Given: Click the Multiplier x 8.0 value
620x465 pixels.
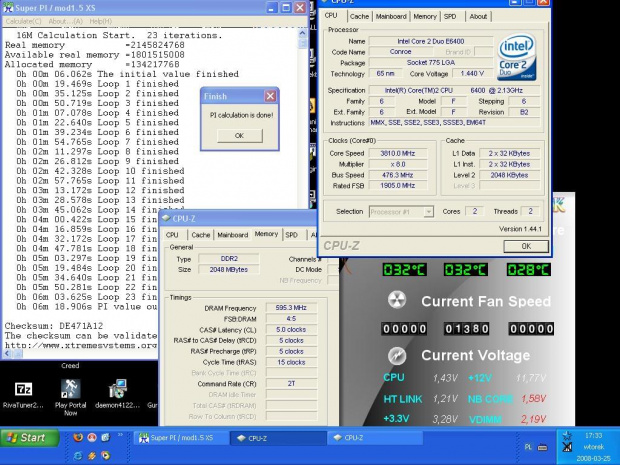Looking at the screenshot, I should (398, 164).
